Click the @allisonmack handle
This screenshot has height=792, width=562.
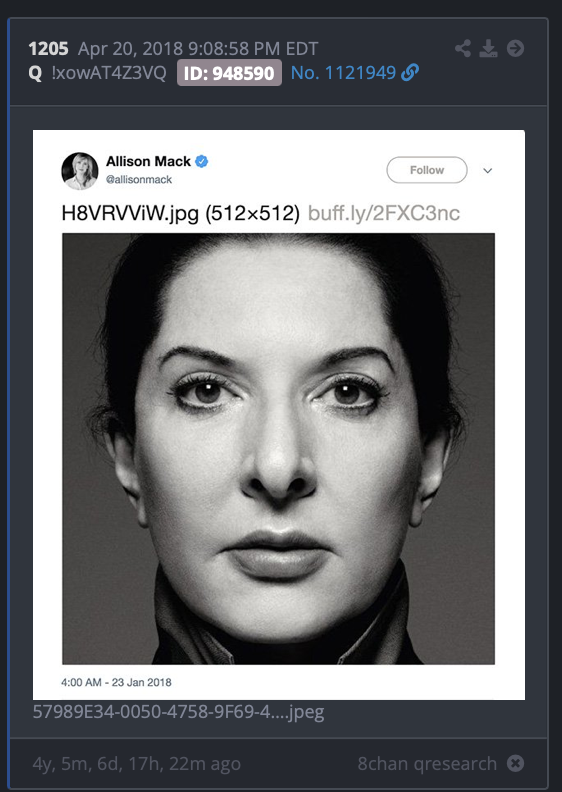point(139,179)
